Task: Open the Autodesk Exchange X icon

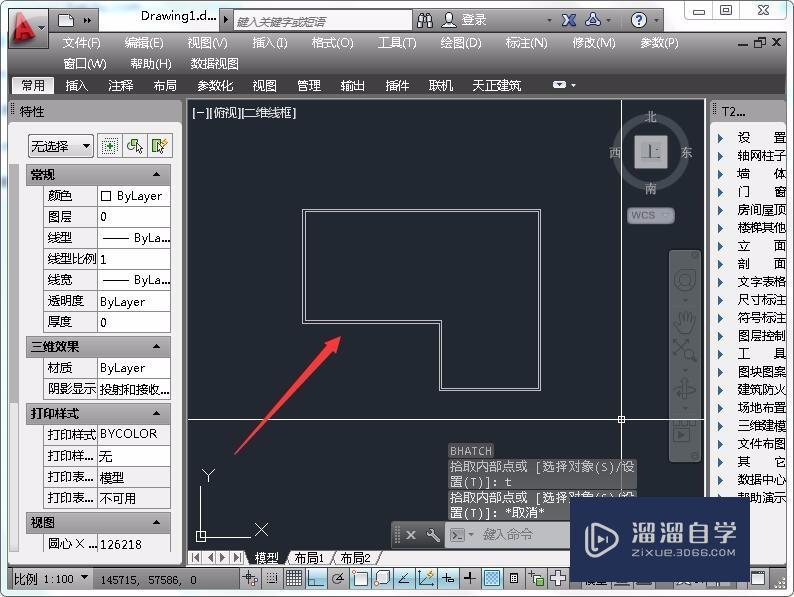Action: (569, 20)
